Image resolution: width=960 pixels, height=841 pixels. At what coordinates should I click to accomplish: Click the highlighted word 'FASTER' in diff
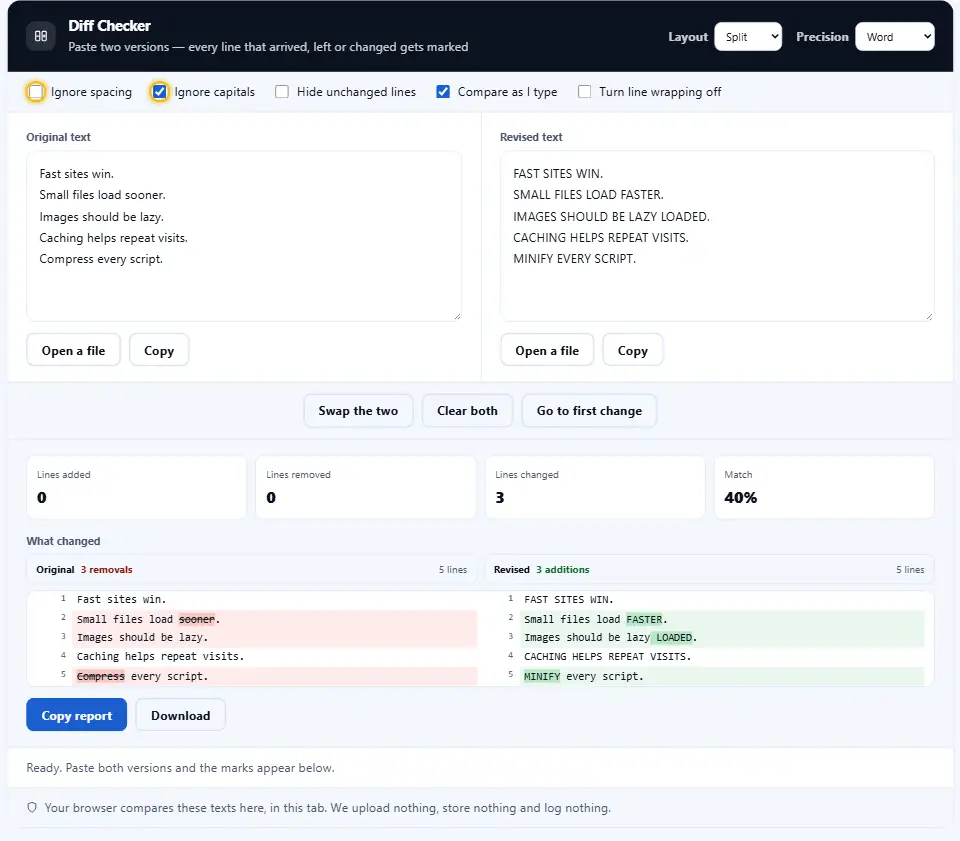click(x=644, y=619)
